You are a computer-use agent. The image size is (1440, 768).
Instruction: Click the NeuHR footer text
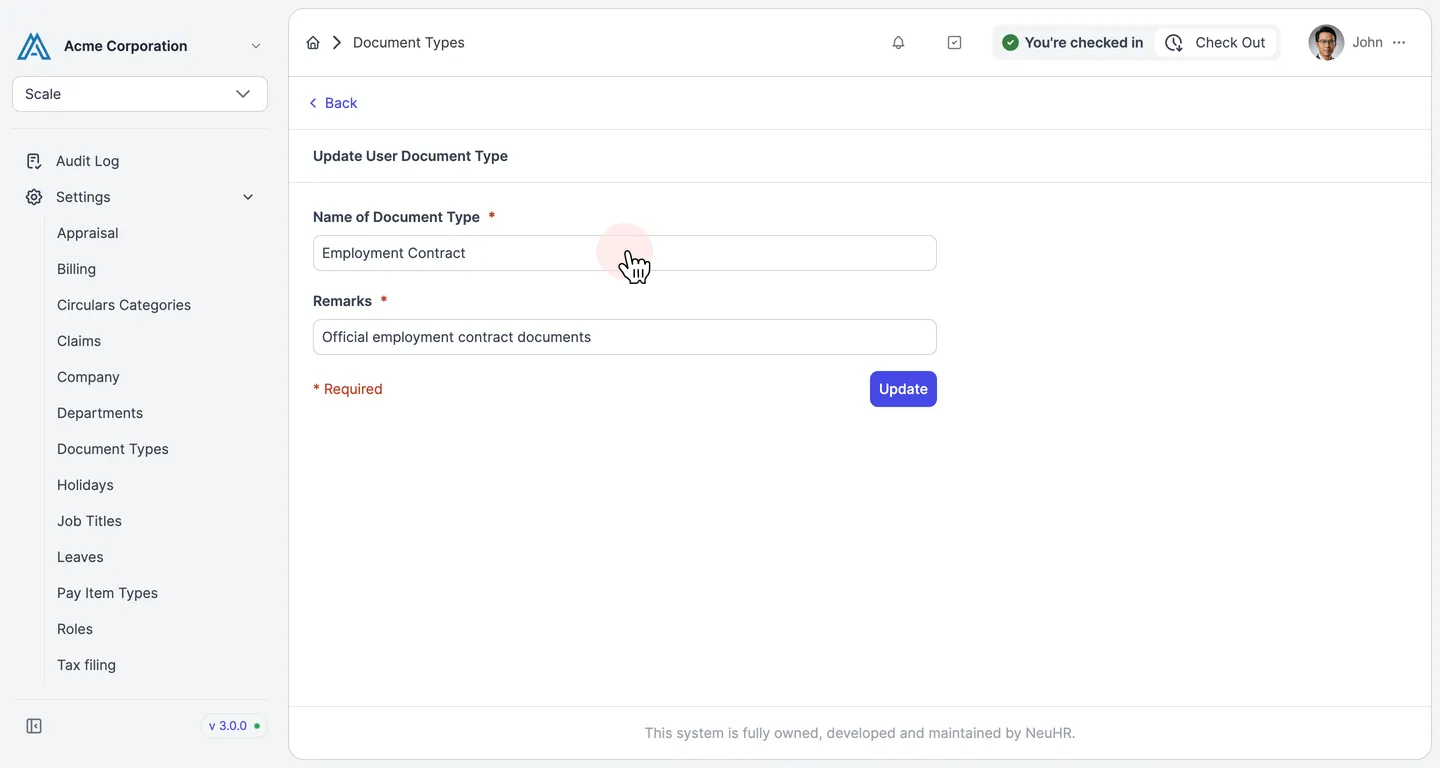coord(860,733)
